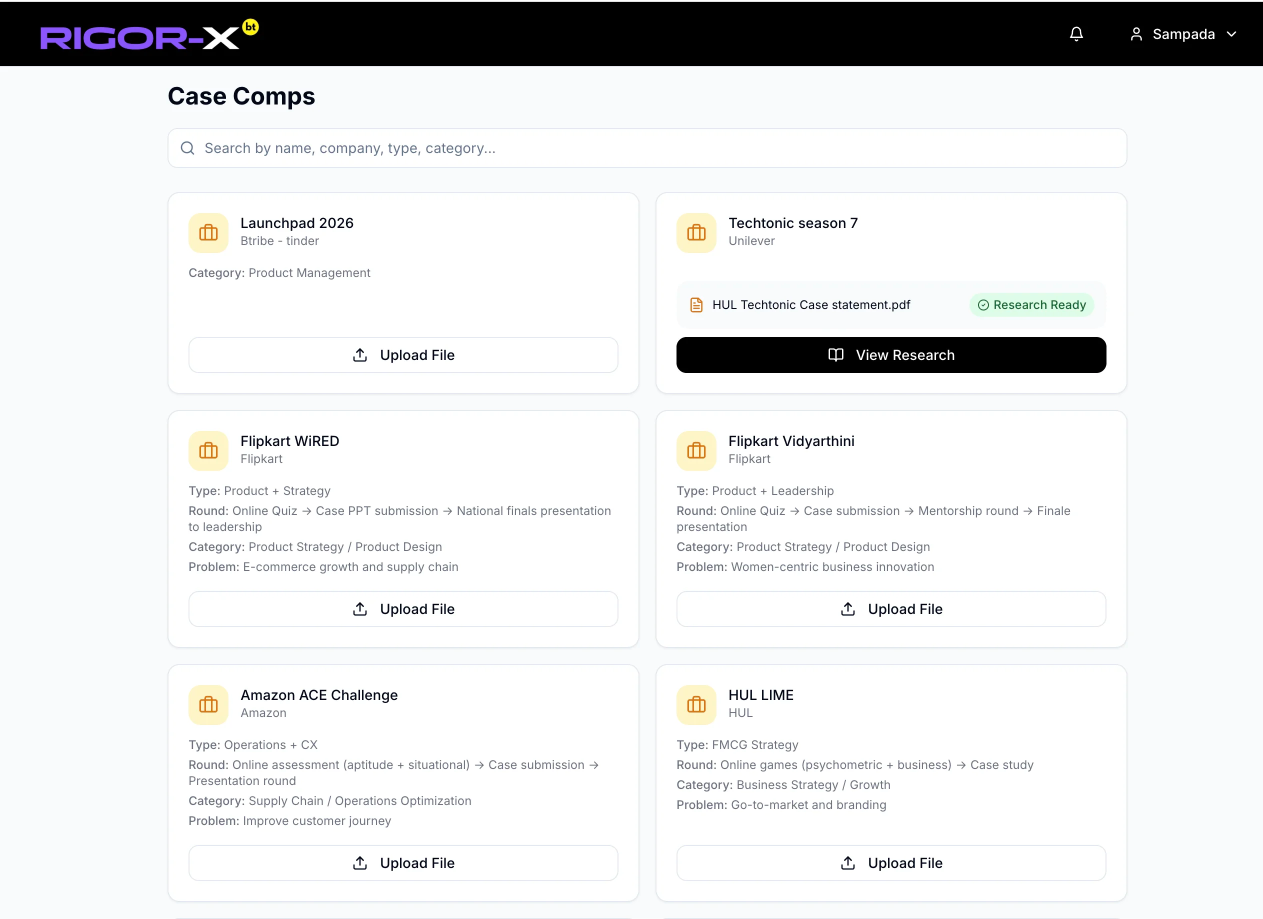This screenshot has height=919, width=1263.
Task: Select the Techtonic season 7 title
Action: 793,223
